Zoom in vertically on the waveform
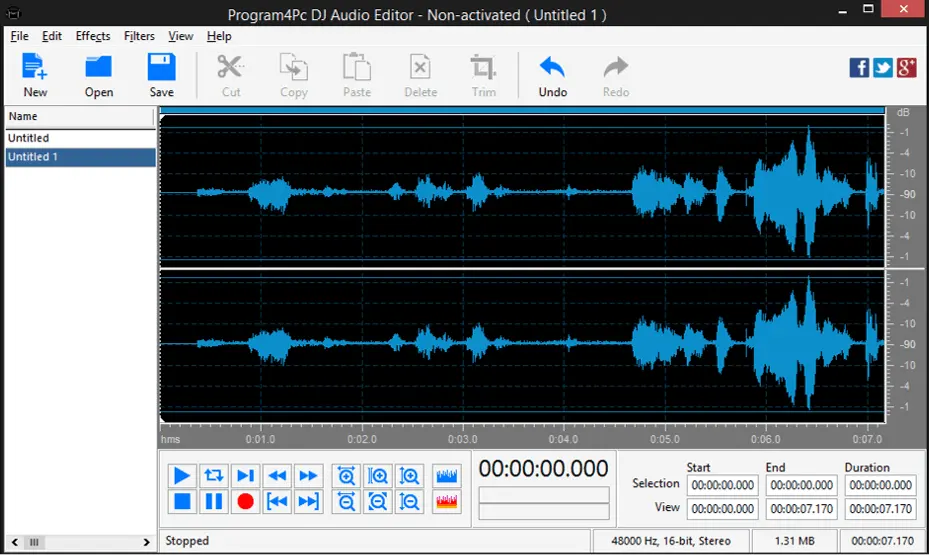 click(x=409, y=476)
